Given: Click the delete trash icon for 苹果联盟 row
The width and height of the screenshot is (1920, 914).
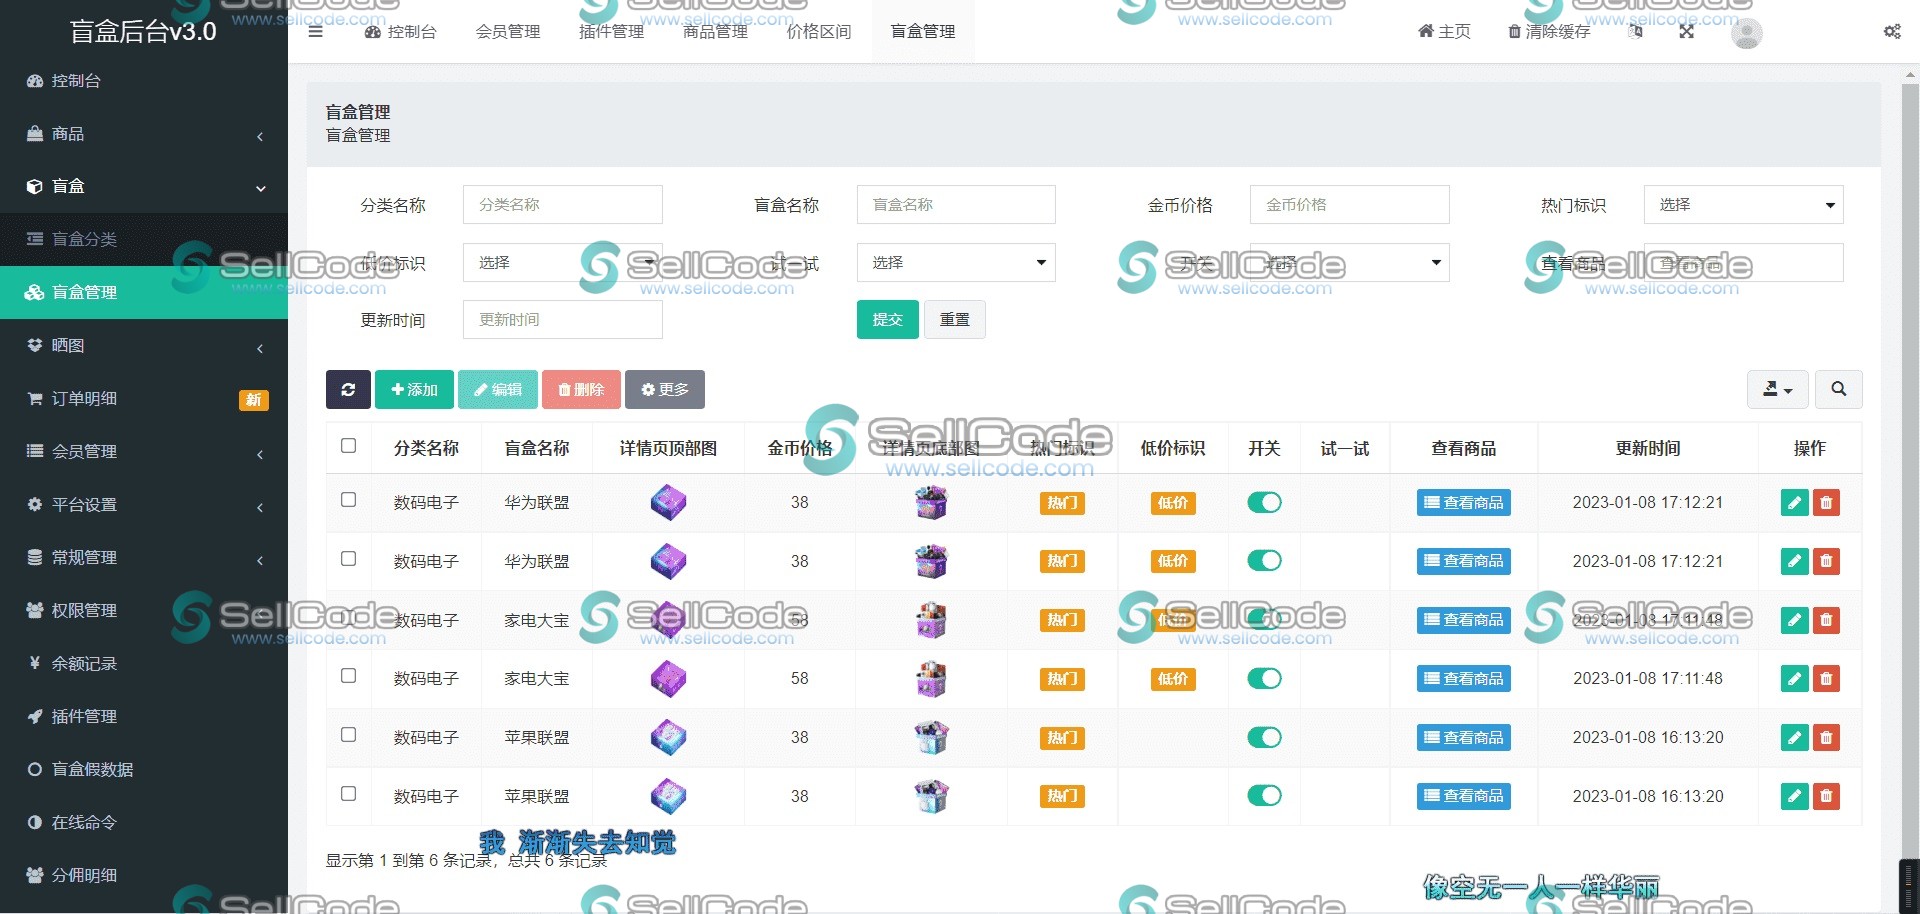Looking at the screenshot, I should tap(1827, 737).
